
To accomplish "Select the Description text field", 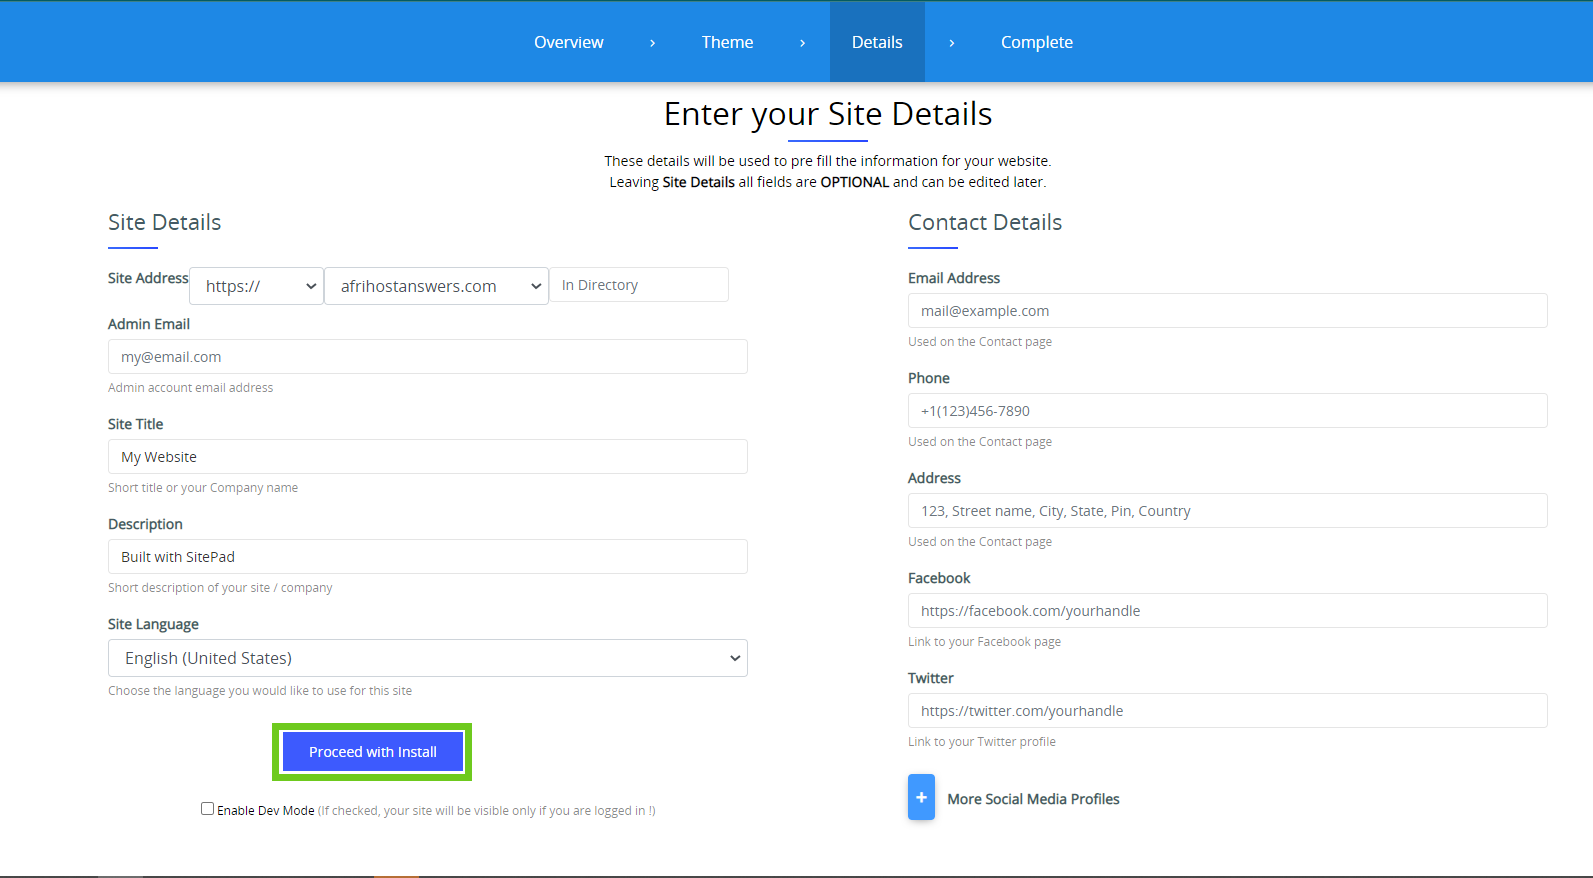I will click(x=427, y=557).
